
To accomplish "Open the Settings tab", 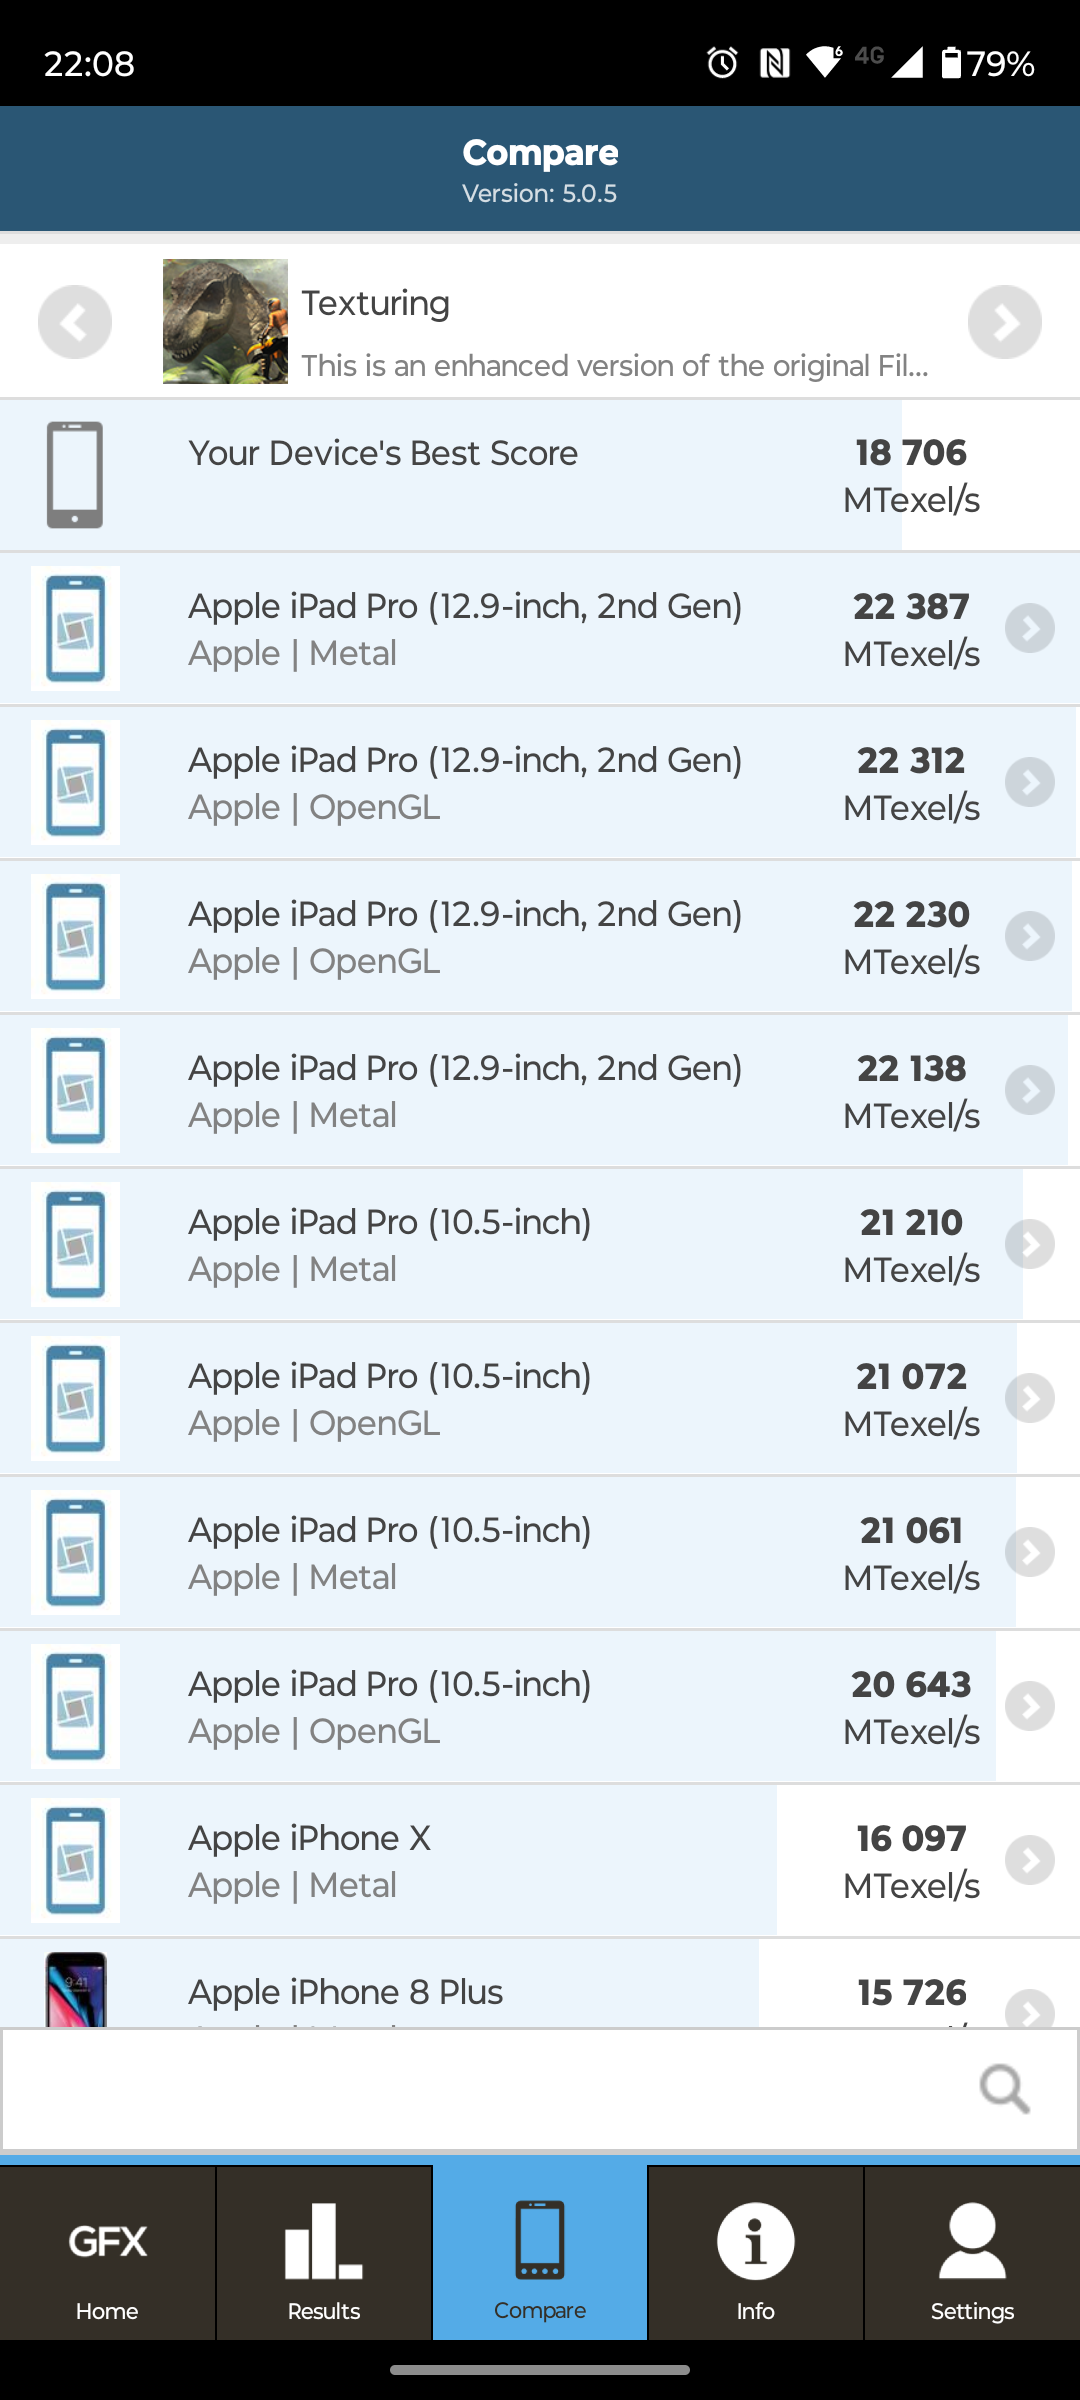I will point(972,2252).
